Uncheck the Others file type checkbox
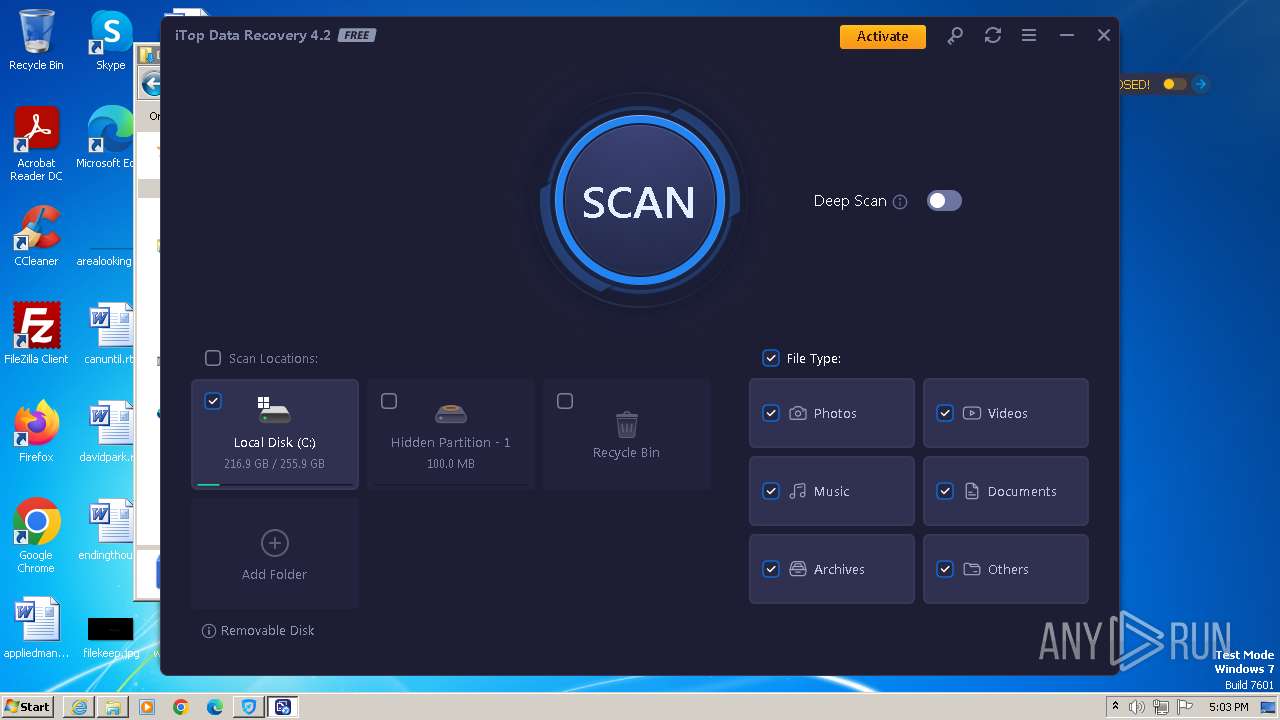Viewport: 1280px width, 720px height. 945,569
